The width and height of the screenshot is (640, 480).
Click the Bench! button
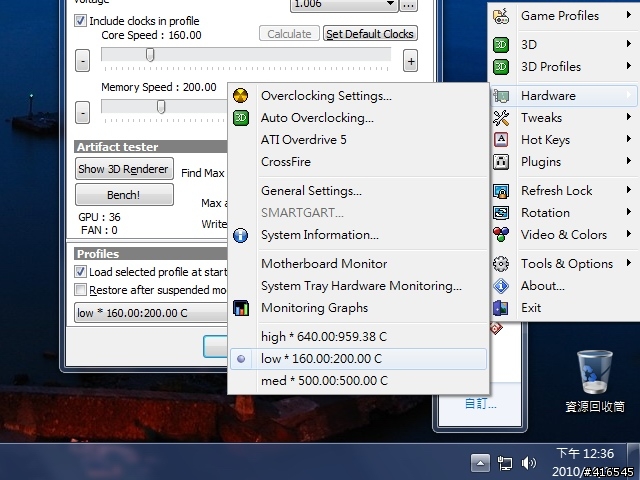coord(124,195)
